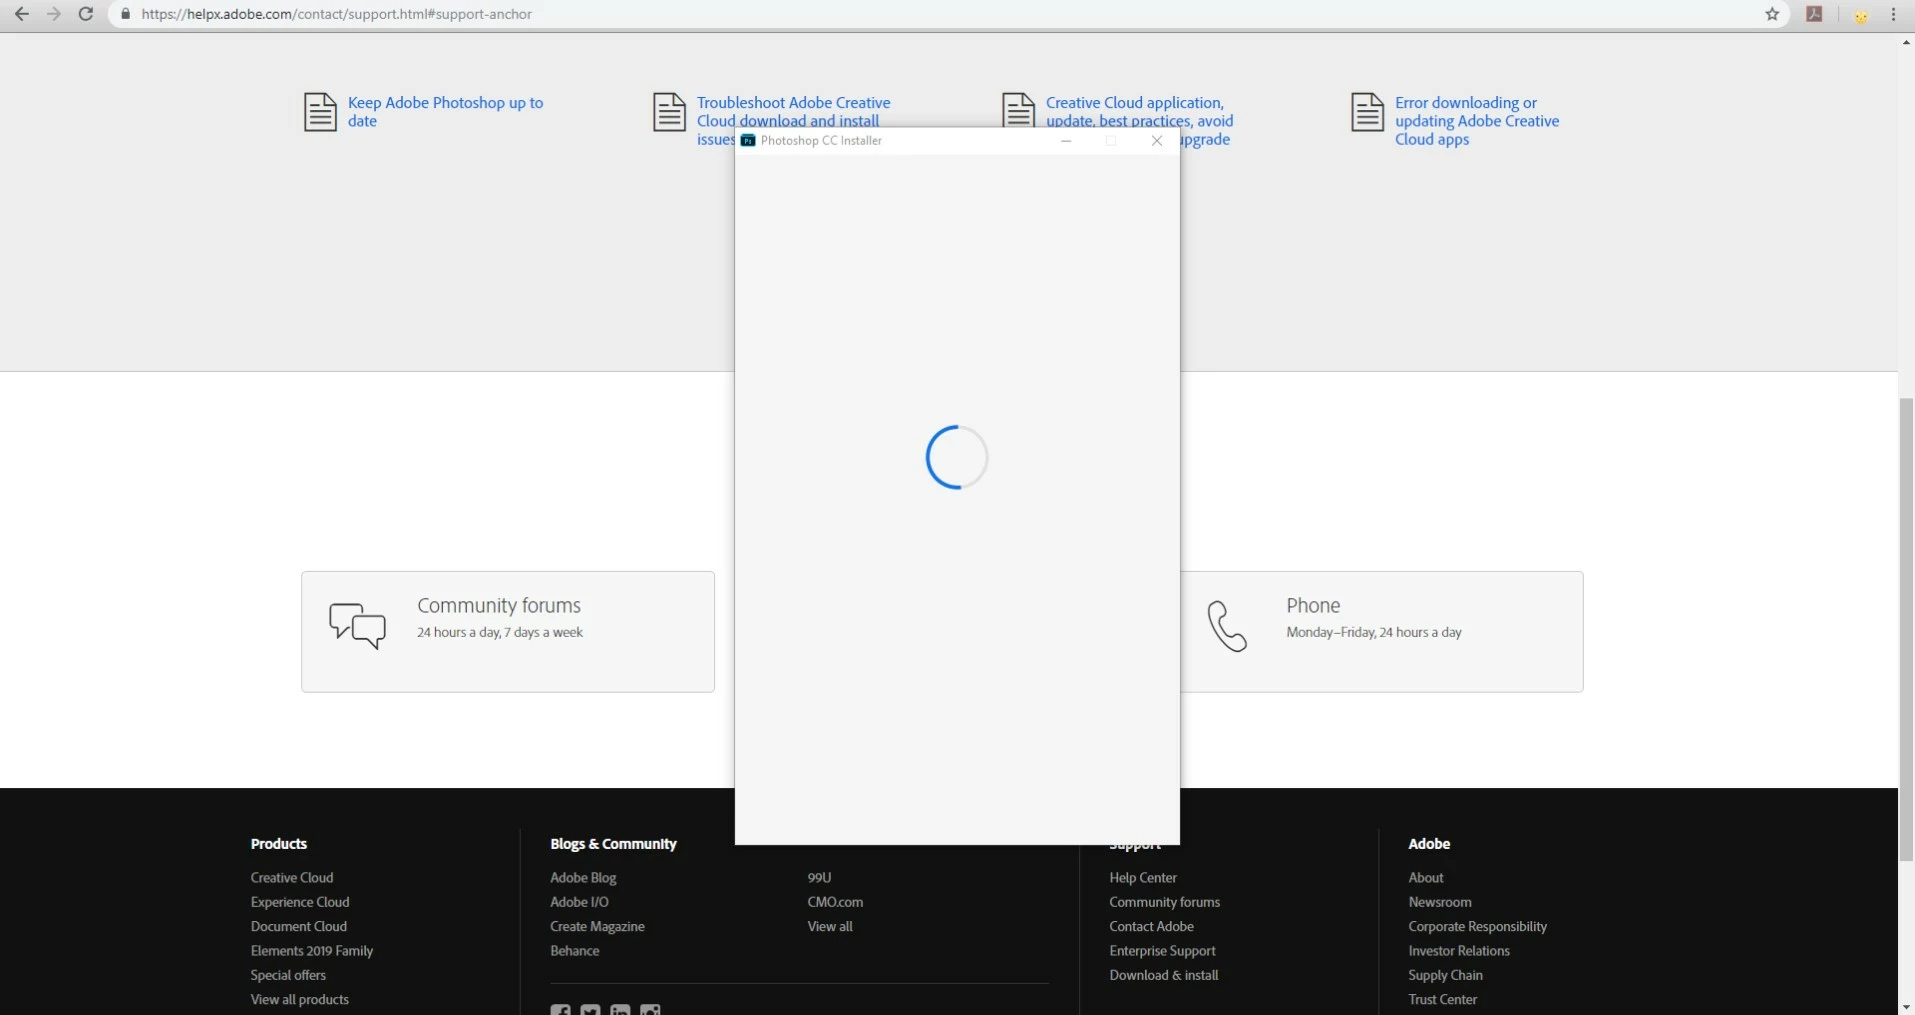
Task: Open Create Magazine footer link
Action: point(597,927)
